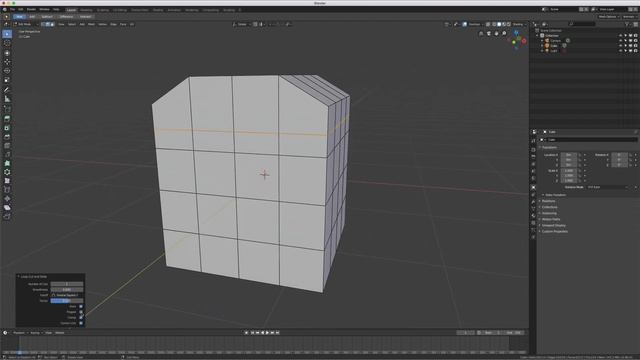Hide the Light object via eye icon

point(620,50)
